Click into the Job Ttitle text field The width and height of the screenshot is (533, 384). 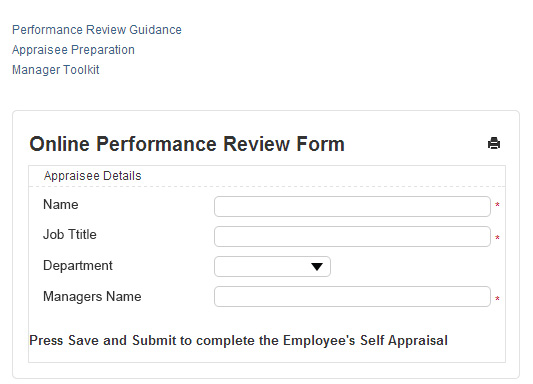[352, 236]
